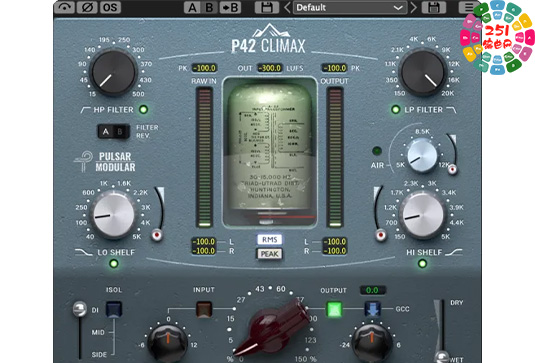The image size is (535, 363).
Task: Open the Default preset dropdown
Action: 350,8
